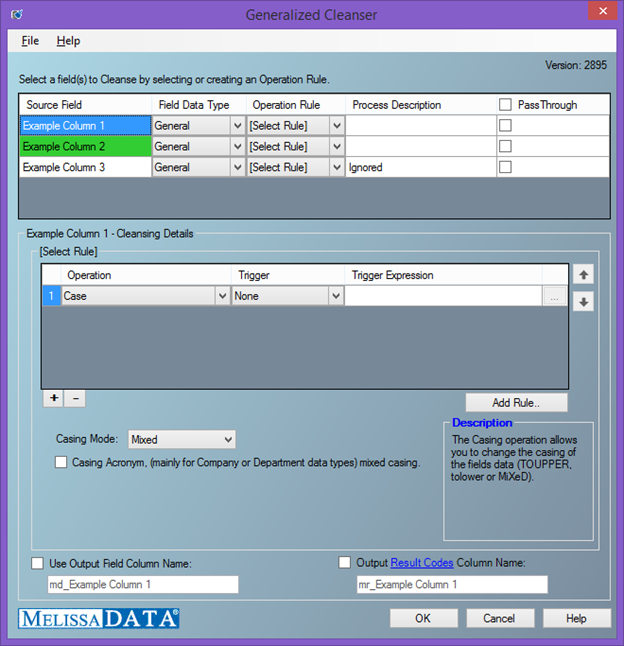
Task: Click the md_Example Column 1 text field
Action: click(143, 584)
